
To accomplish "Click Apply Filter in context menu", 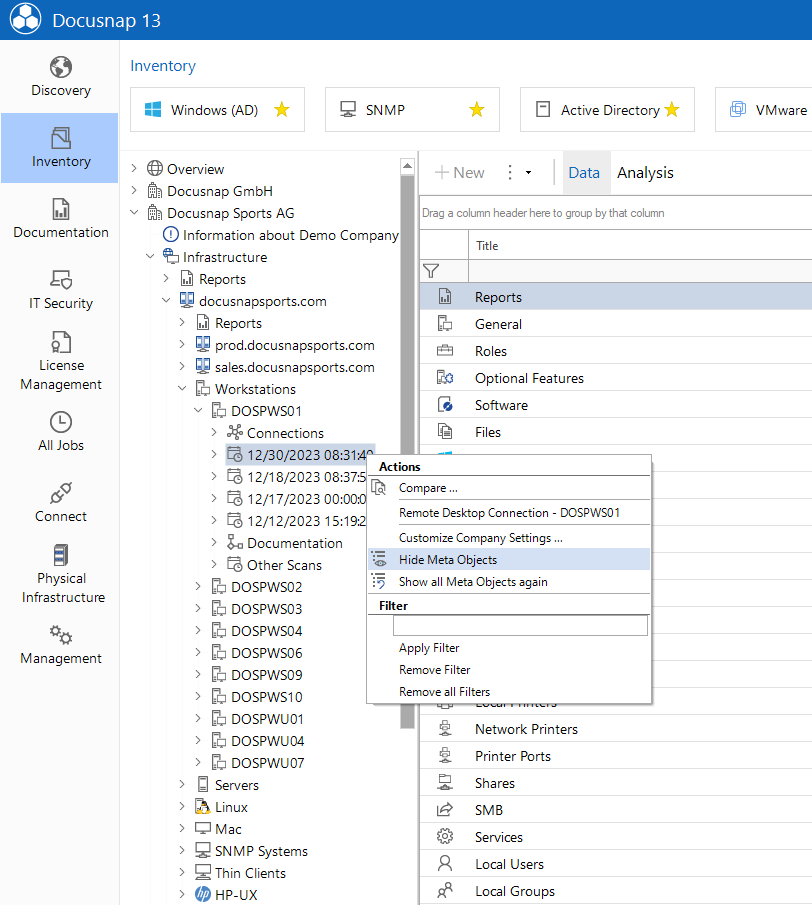I will pyautogui.click(x=509, y=648).
